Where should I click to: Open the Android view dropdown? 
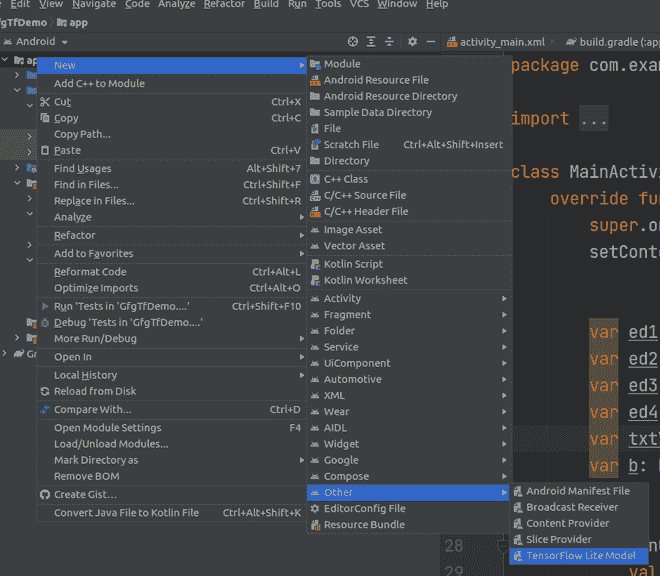[42, 42]
